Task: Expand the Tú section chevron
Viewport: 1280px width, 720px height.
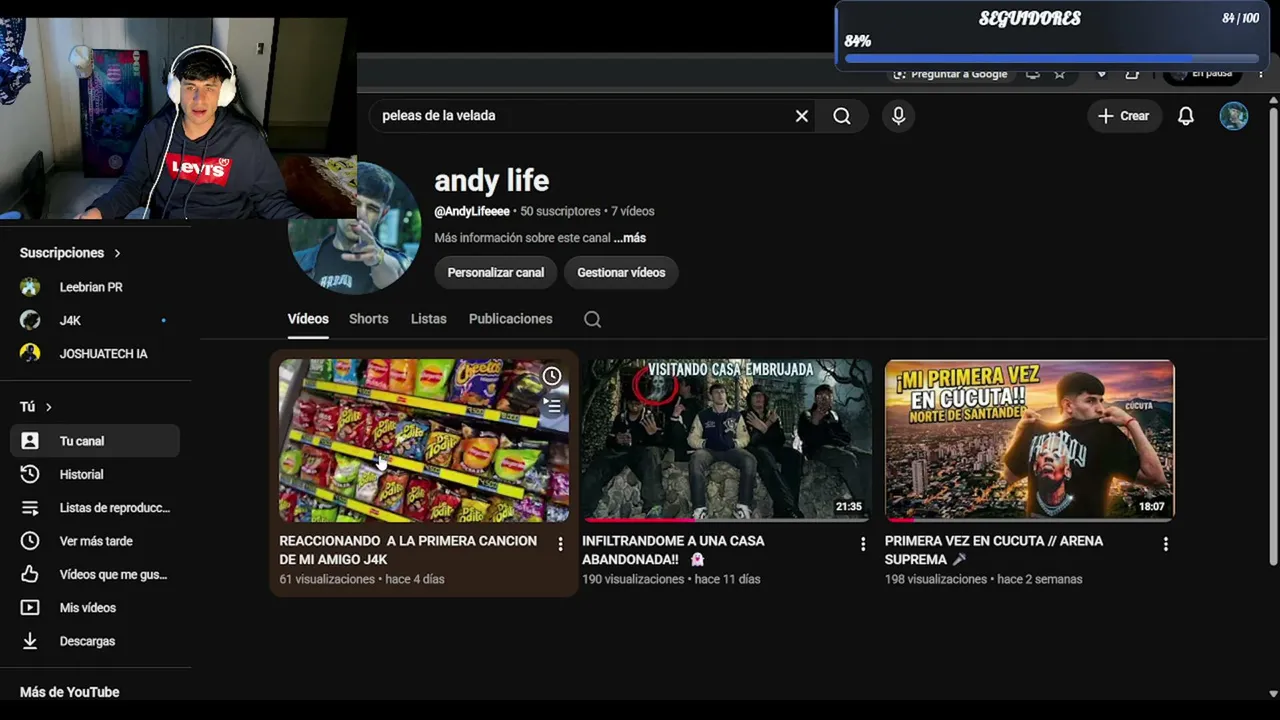Action: [x=48, y=407]
